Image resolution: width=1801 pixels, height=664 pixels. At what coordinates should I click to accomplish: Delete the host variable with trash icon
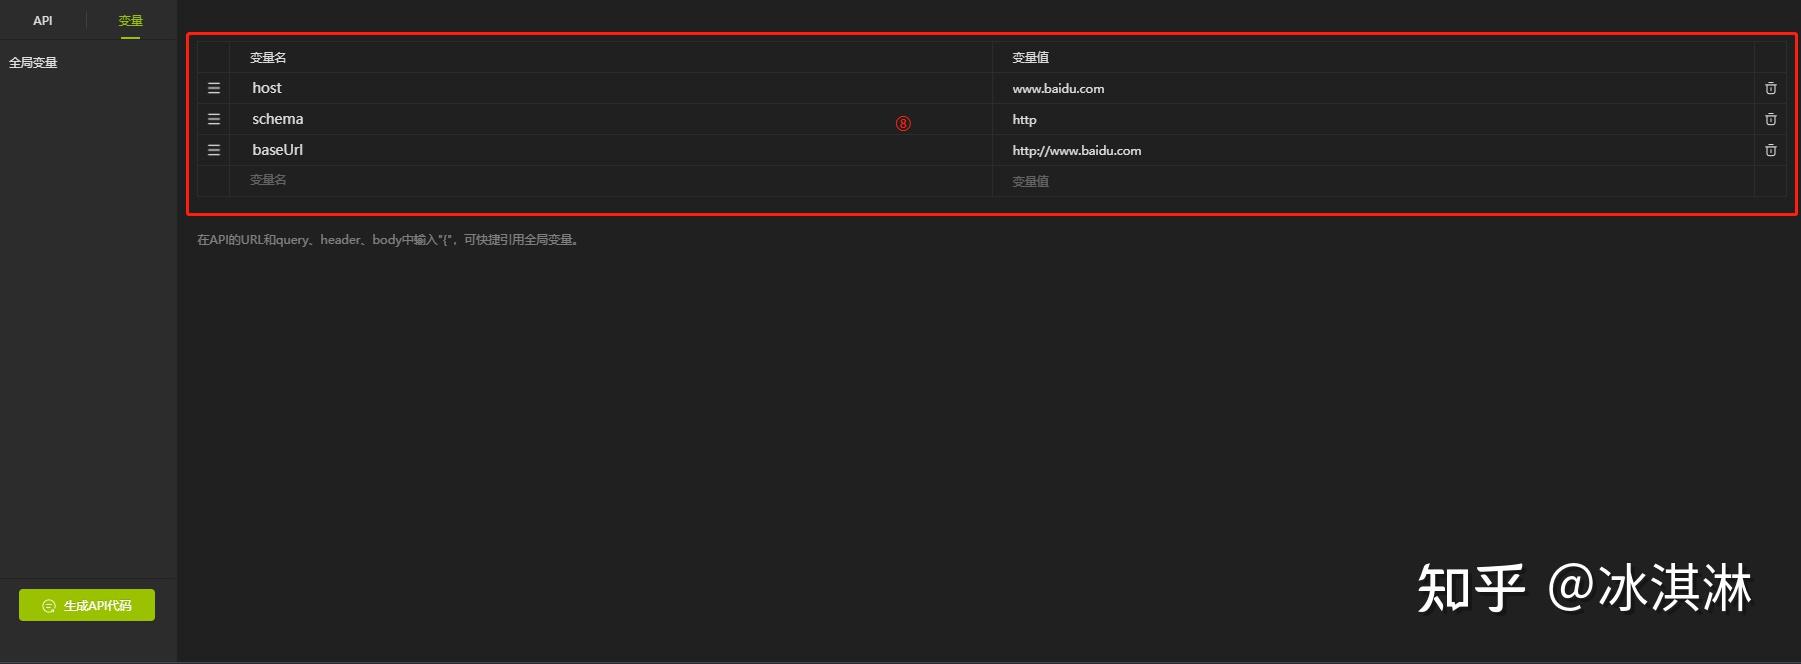tap(1770, 88)
